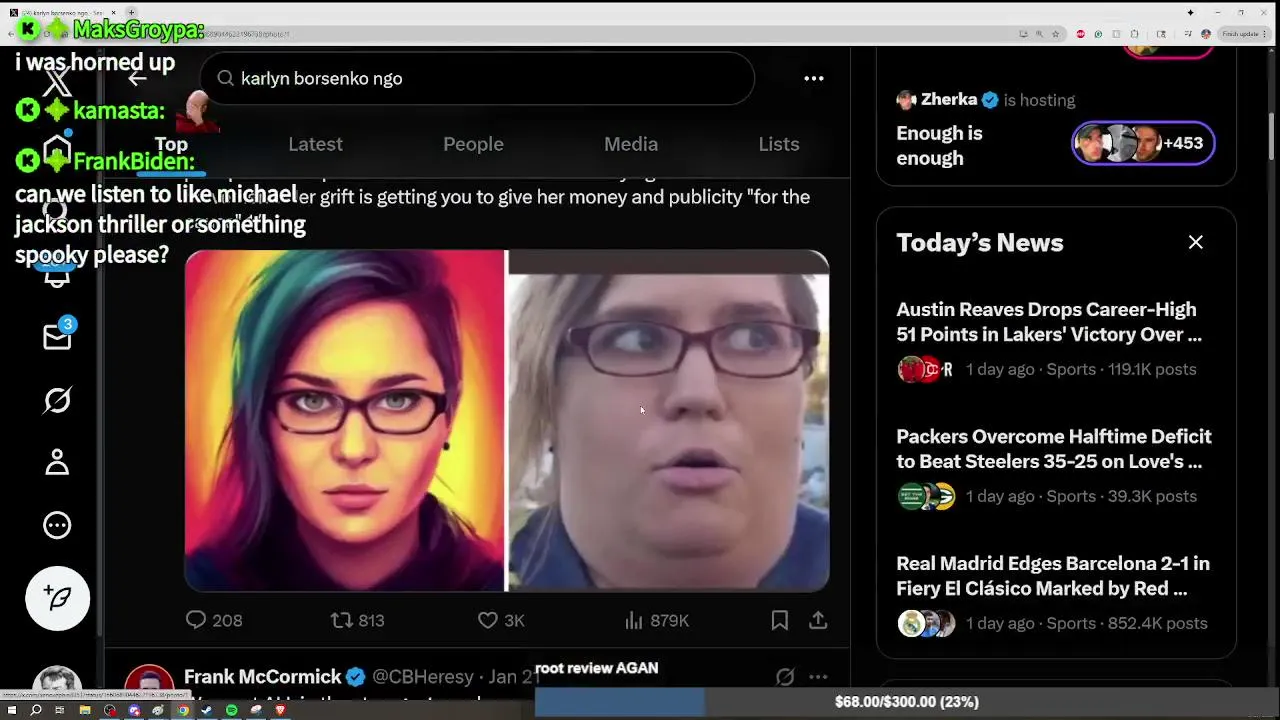Open Windows taskbar search
1280x720 pixels.
36,710
